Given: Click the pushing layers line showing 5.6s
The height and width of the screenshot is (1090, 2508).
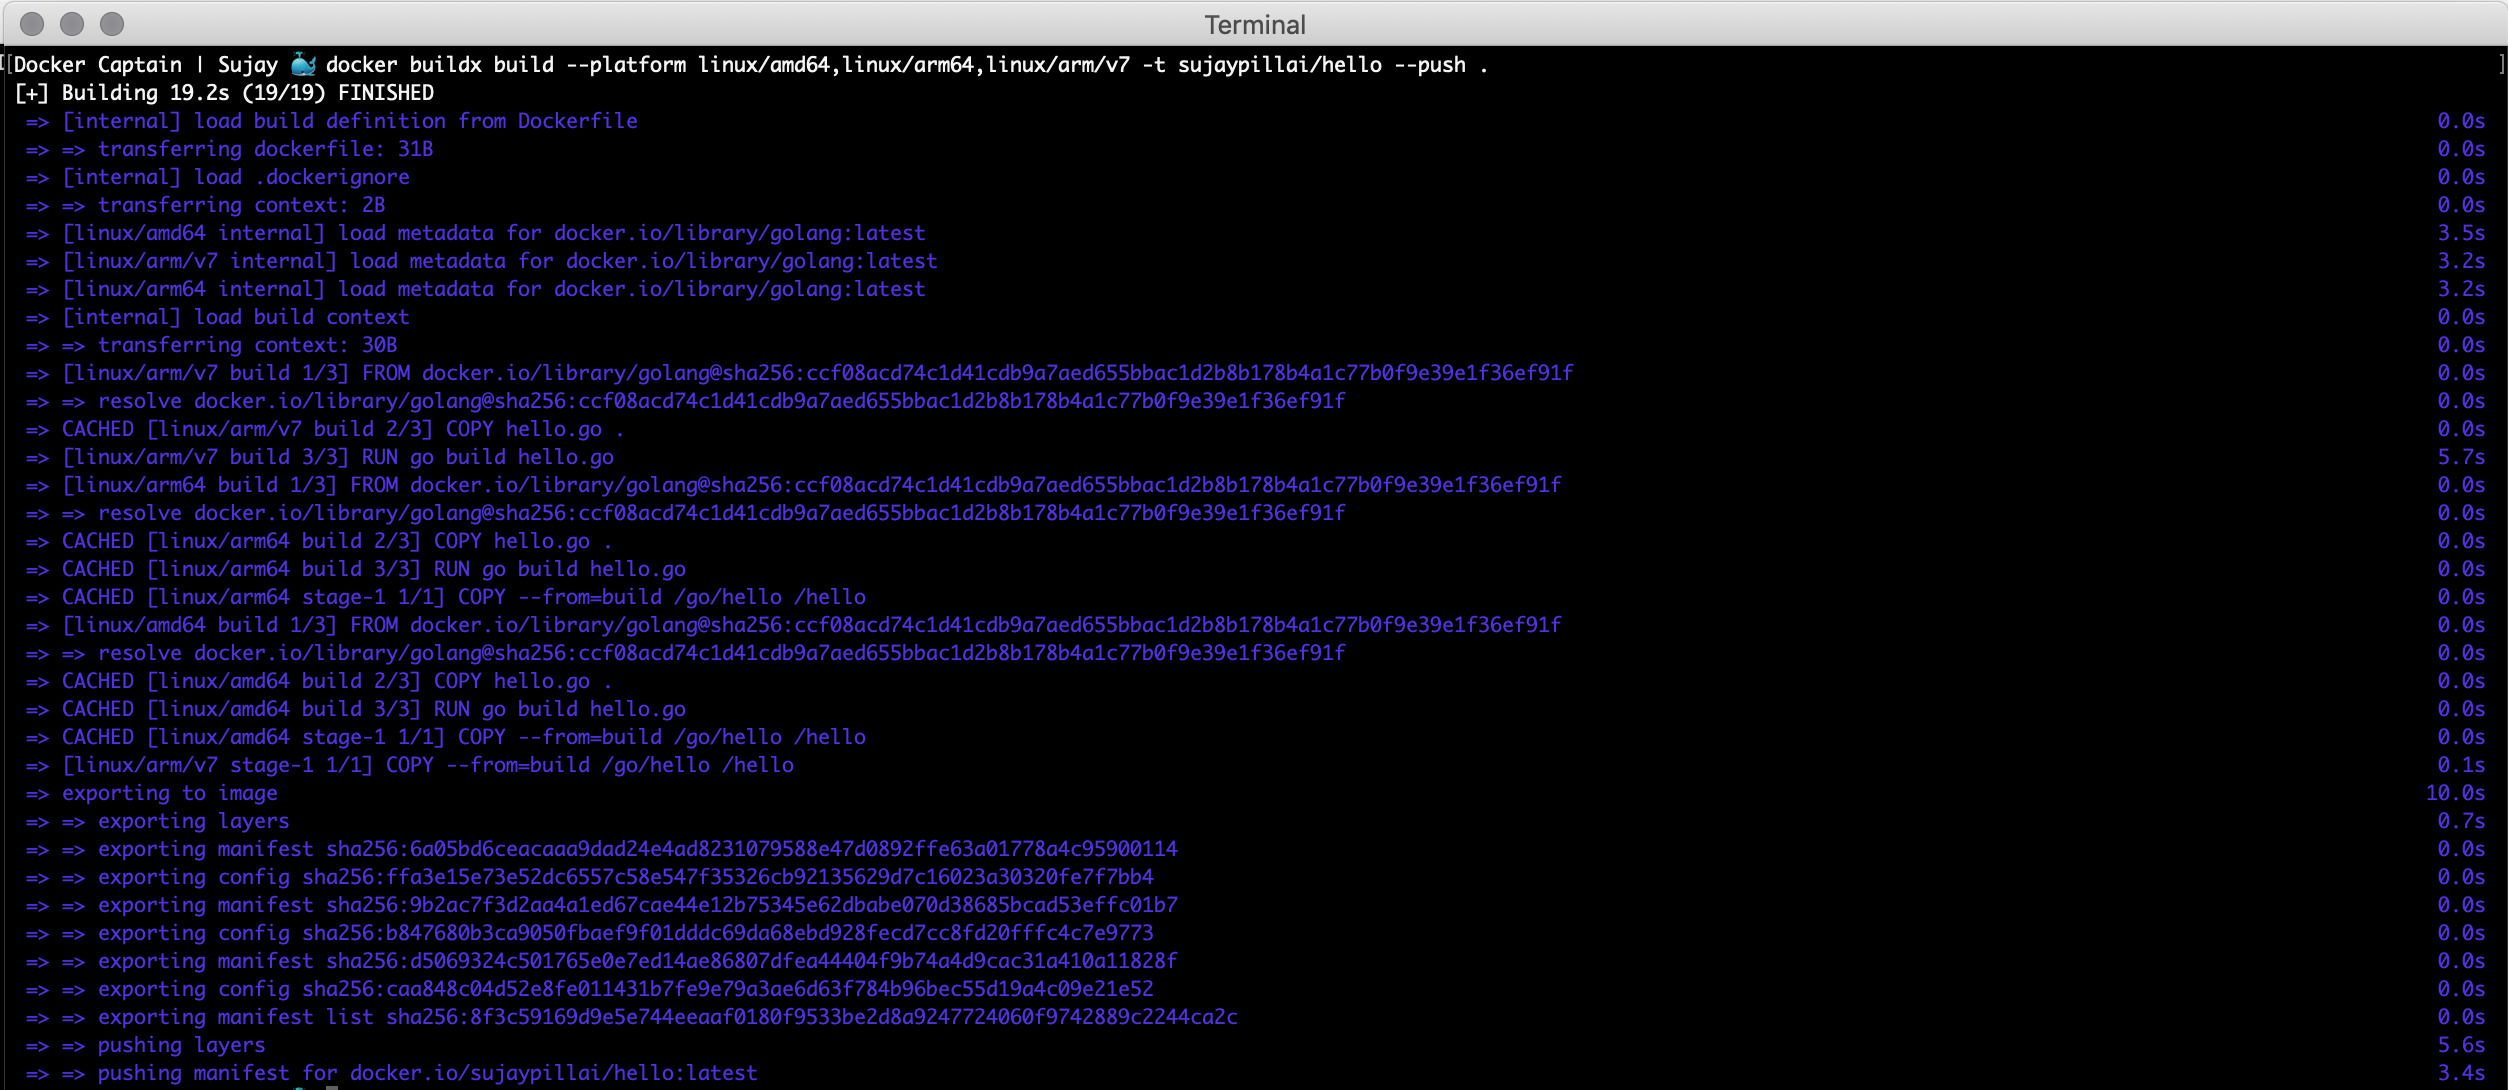Looking at the screenshot, I should click(x=180, y=1044).
